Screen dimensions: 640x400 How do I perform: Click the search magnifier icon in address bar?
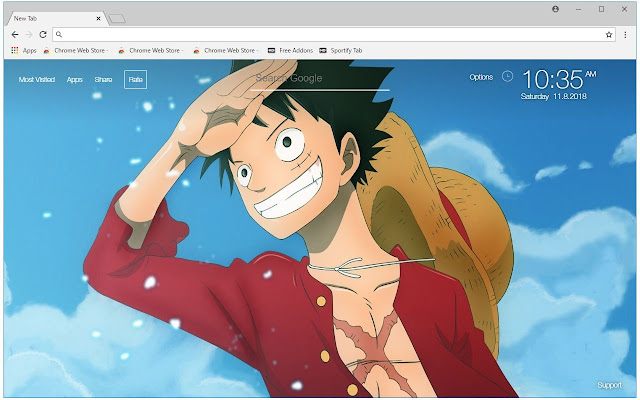(59, 35)
